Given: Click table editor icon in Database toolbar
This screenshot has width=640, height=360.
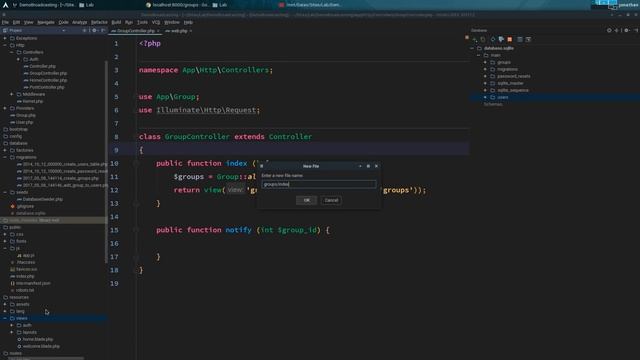Looking at the screenshot, I should [520, 40].
